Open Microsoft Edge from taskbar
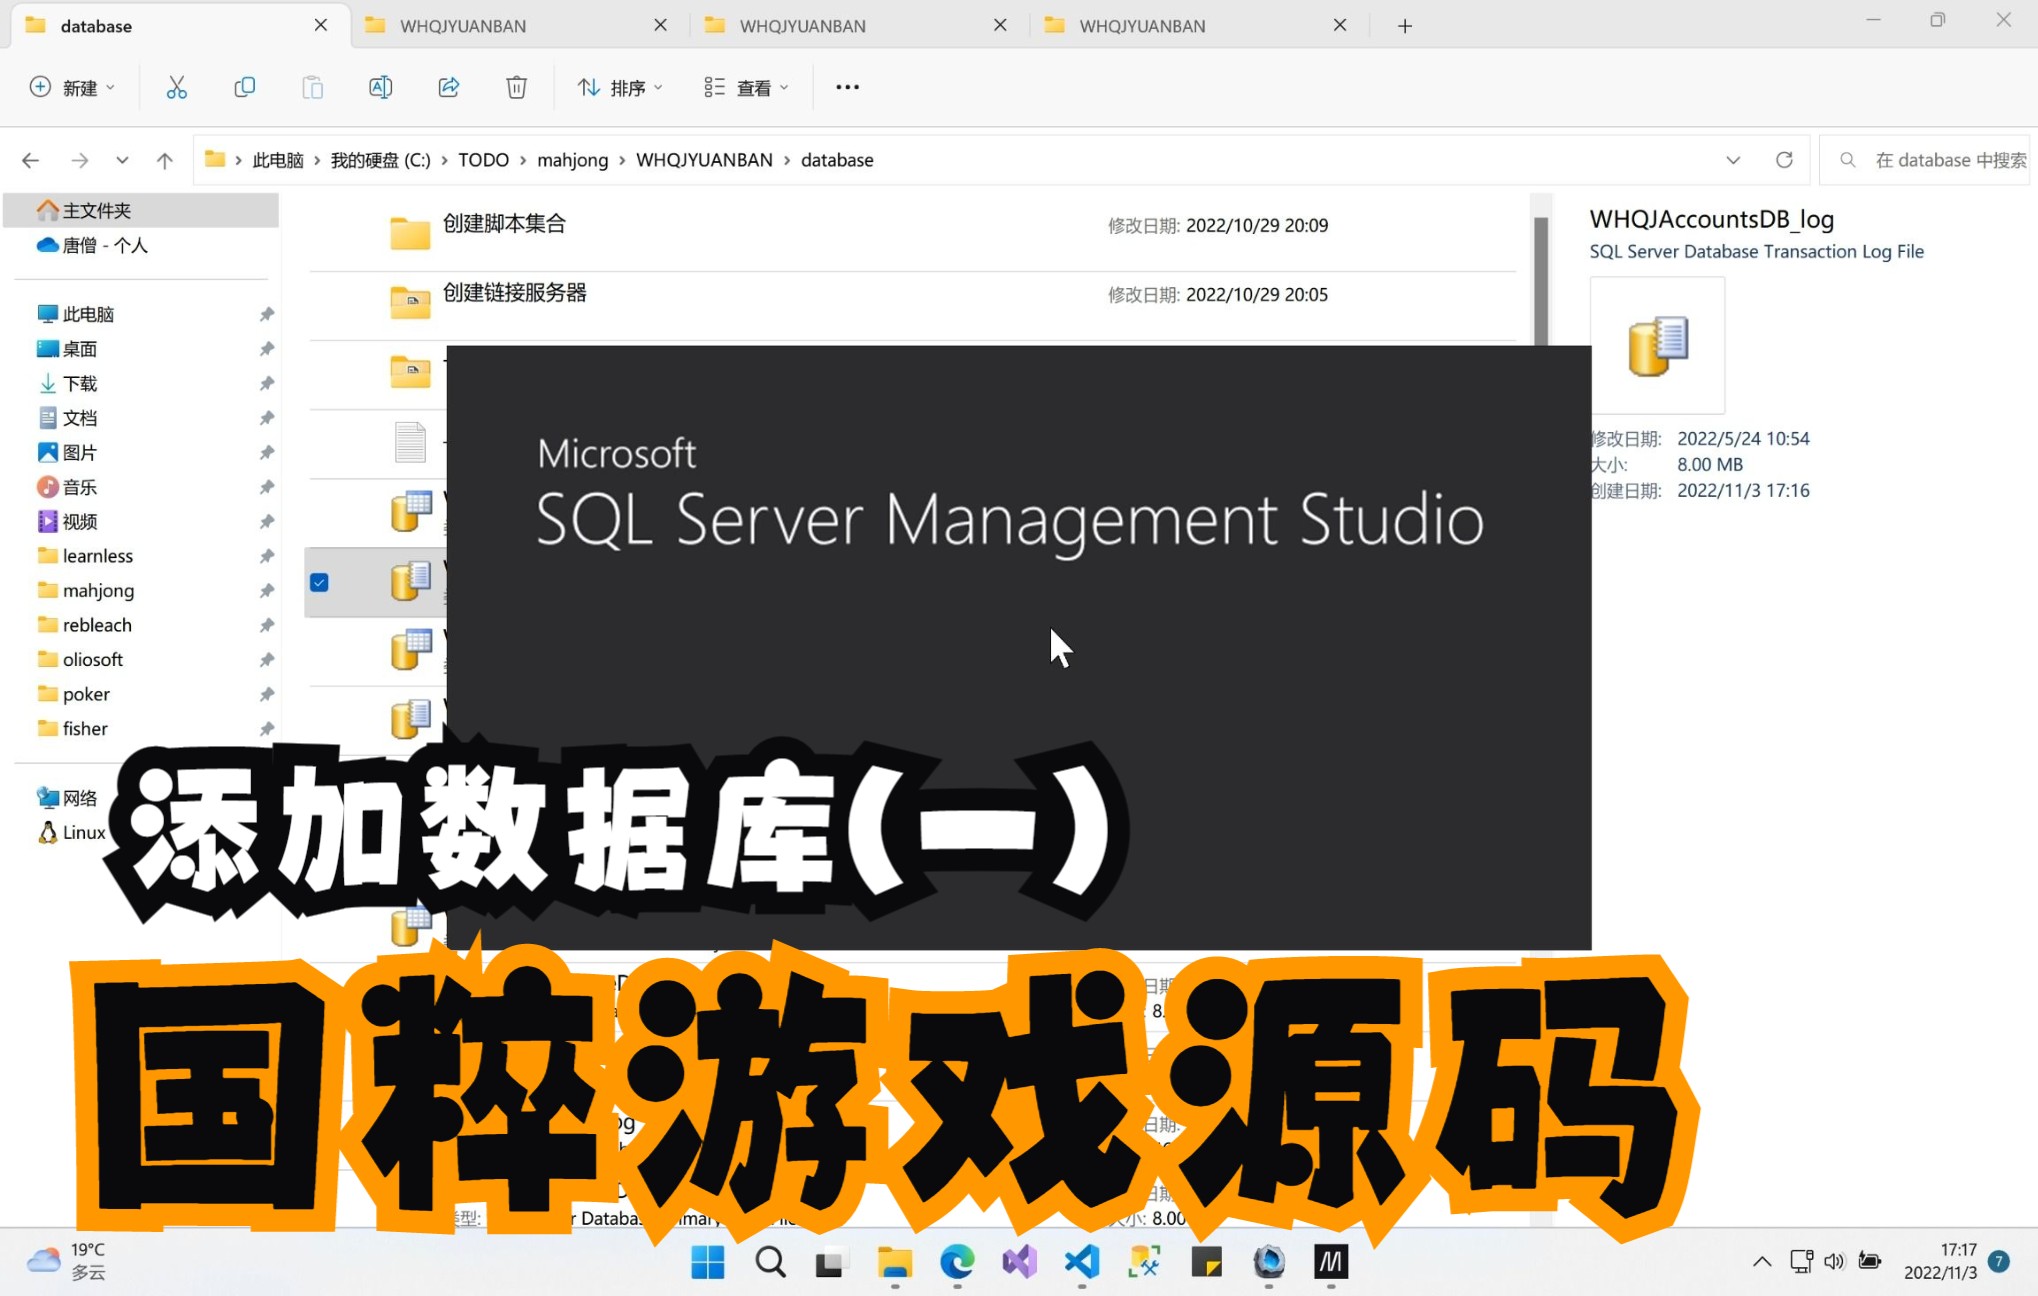The image size is (2038, 1296). click(957, 1262)
